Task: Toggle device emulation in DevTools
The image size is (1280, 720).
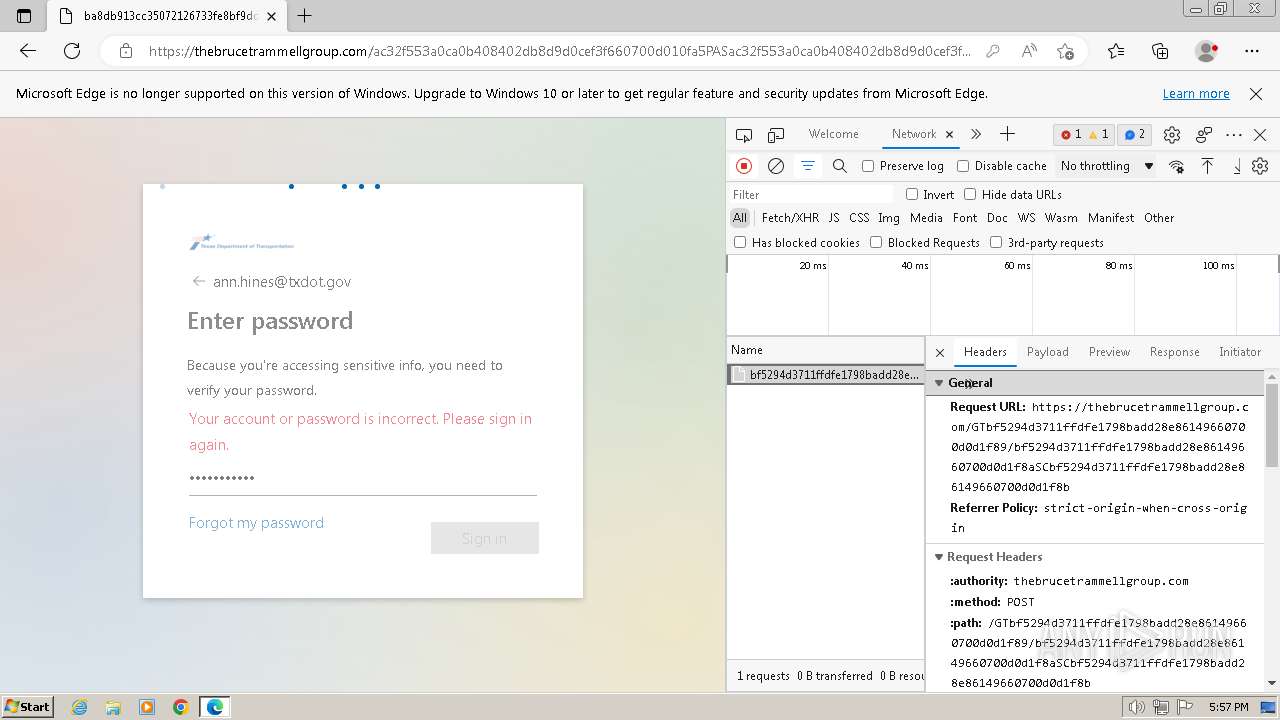Action: pyautogui.click(x=776, y=134)
